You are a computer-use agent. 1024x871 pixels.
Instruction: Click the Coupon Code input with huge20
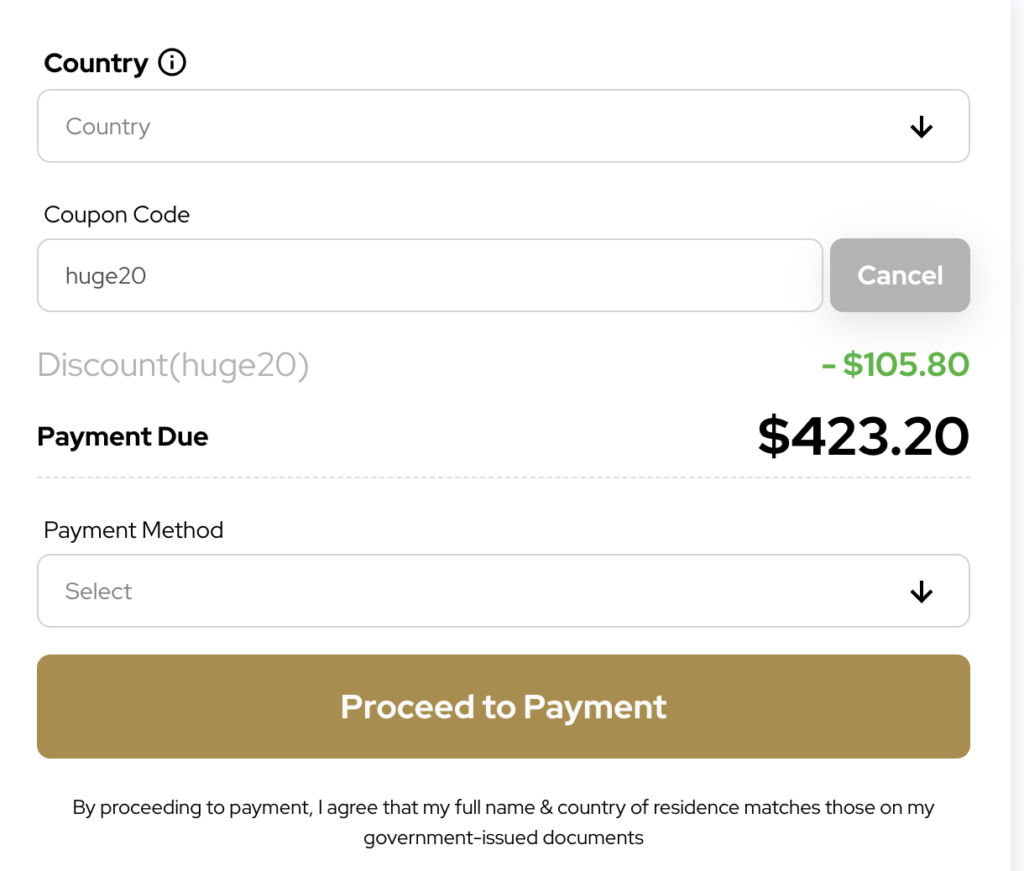coord(429,275)
